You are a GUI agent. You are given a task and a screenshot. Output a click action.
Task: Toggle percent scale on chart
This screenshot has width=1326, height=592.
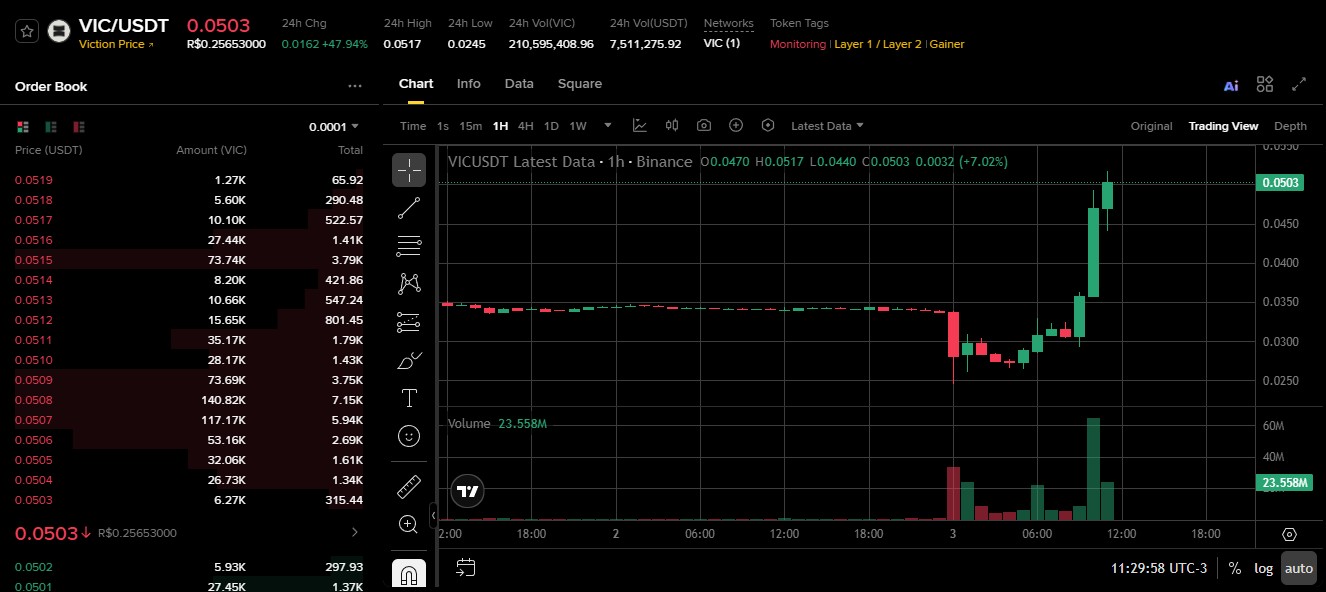[1235, 568]
